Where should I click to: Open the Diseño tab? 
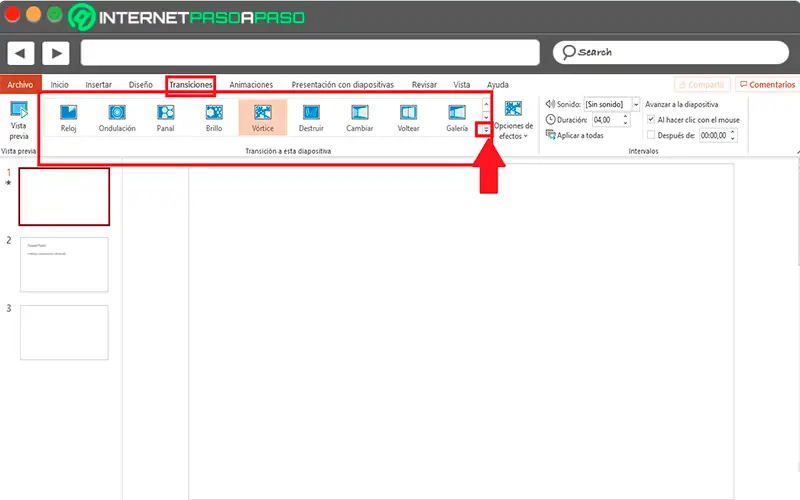tap(140, 85)
